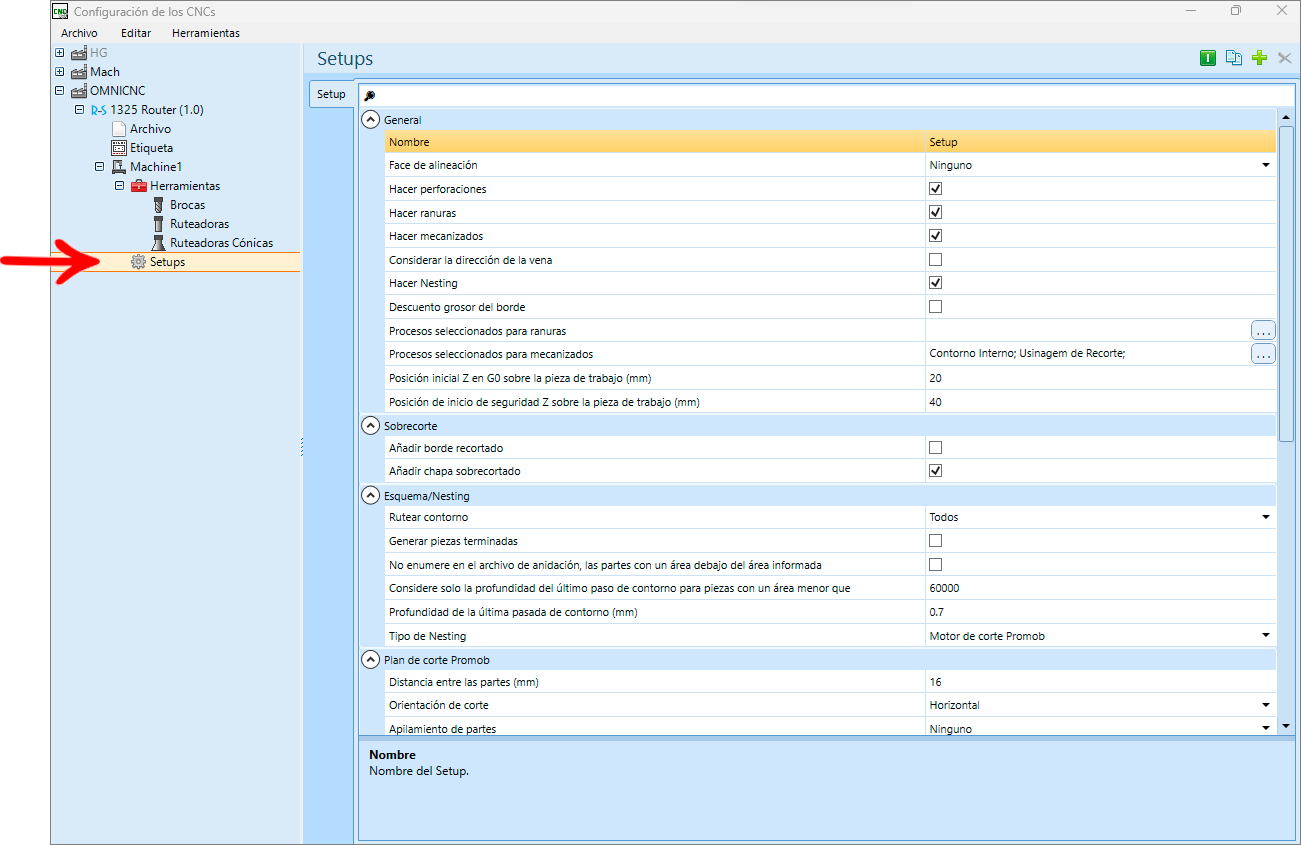
Task: Collapse the Esquema/Nesting section
Action: 371,496
